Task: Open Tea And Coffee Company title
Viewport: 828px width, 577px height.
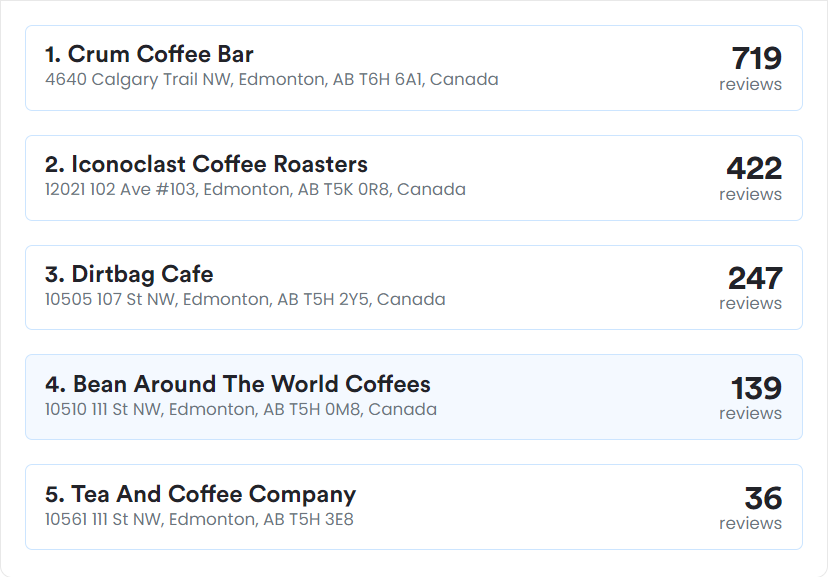Action: [200, 494]
